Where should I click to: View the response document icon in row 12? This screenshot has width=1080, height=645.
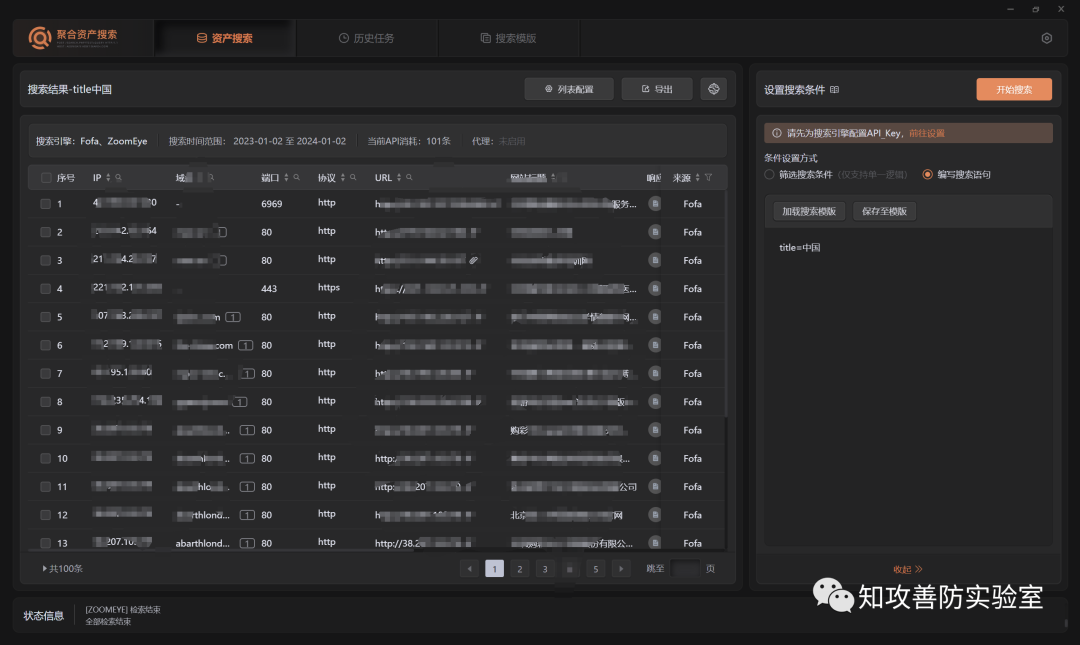click(655, 515)
